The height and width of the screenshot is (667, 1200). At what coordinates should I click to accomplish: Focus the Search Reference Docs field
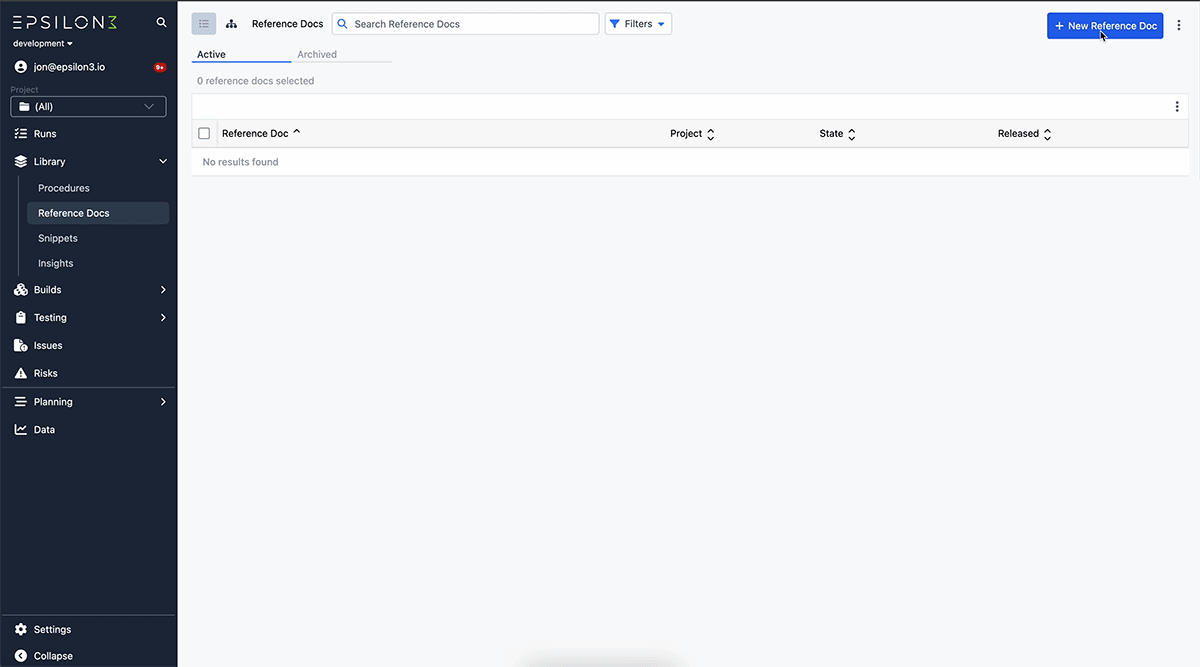[466, 24]
